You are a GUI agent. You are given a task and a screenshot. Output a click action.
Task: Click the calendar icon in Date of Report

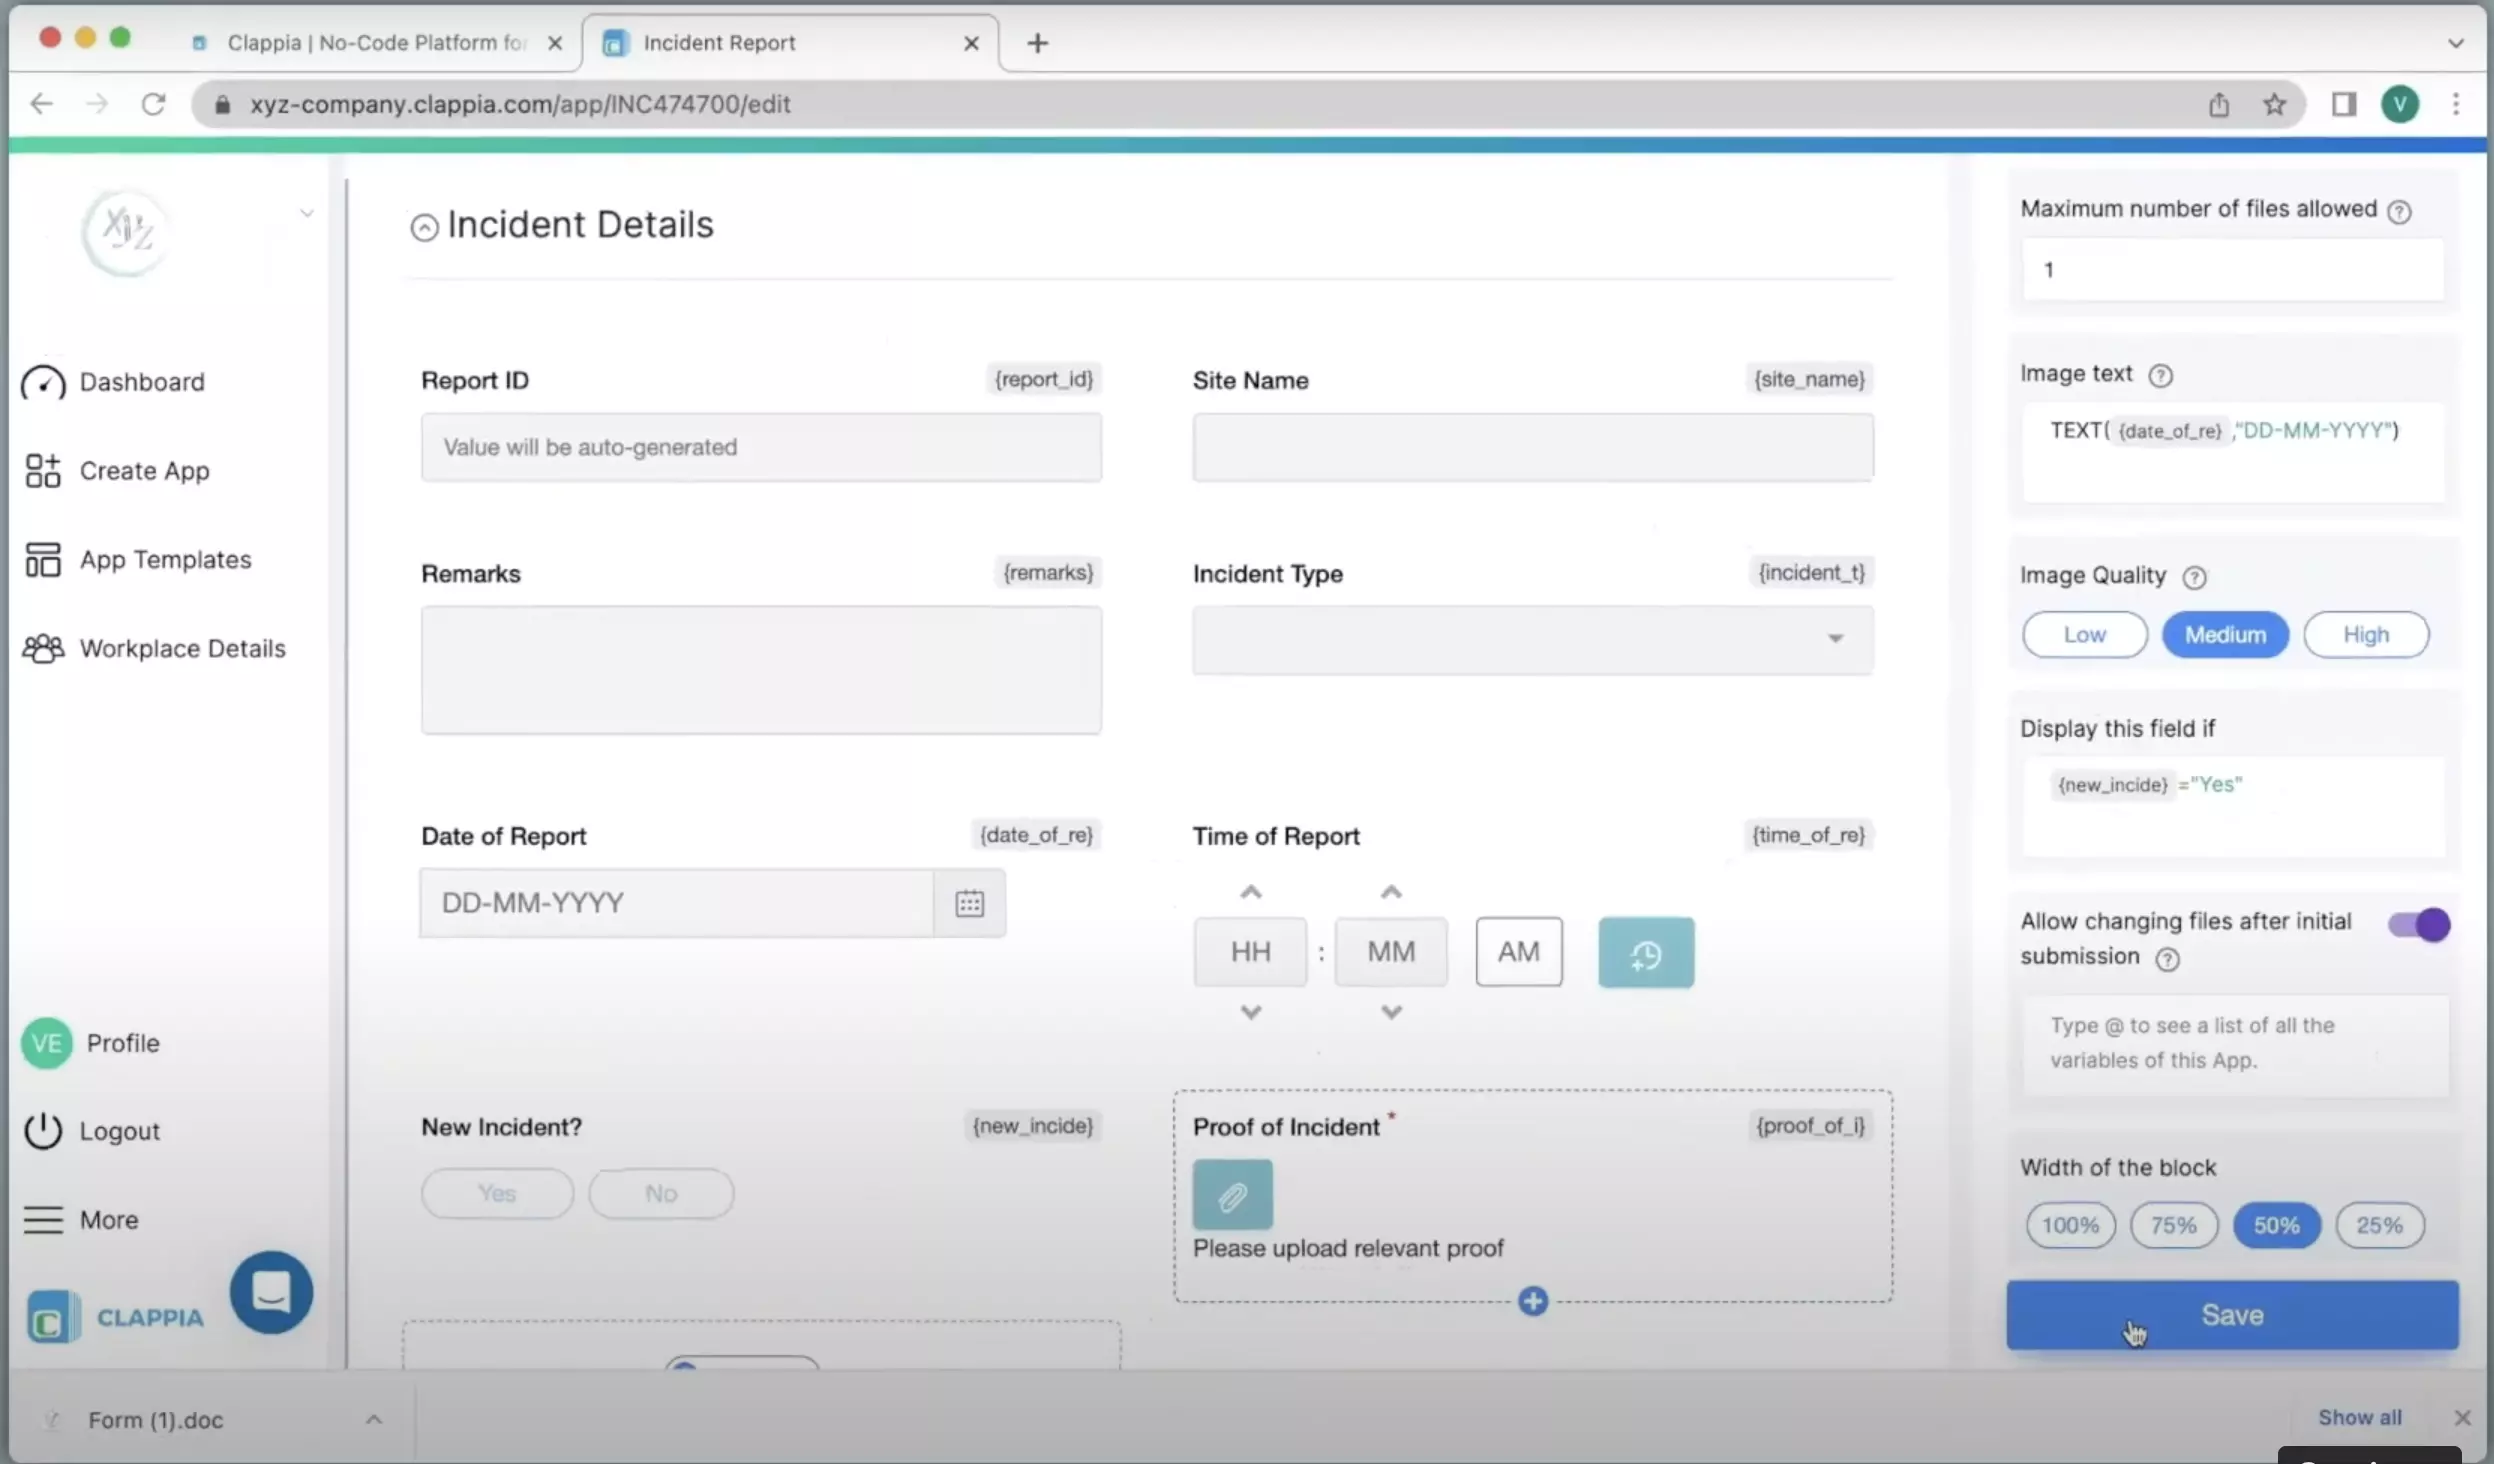pyautogui.click(x=969, y=903)
